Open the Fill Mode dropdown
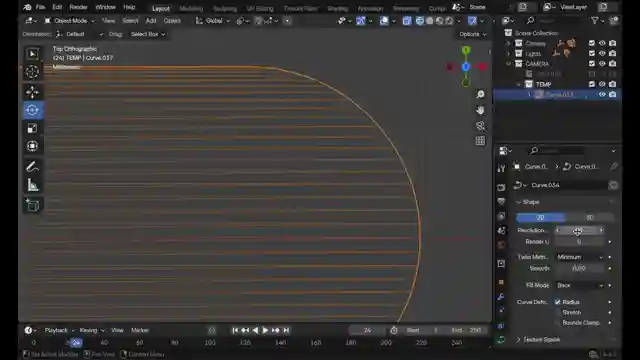The width and height of the screenshot is (640, 360). pos(580,285)
